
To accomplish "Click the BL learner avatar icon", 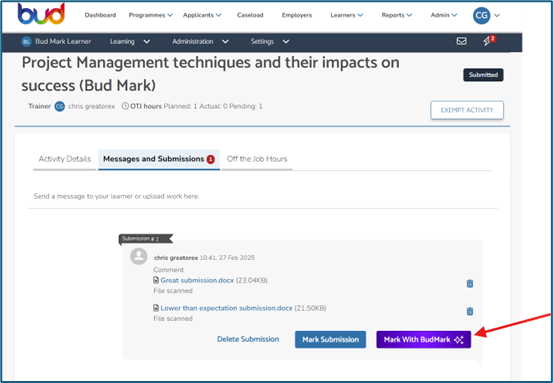I will click(x=26, y=42).
